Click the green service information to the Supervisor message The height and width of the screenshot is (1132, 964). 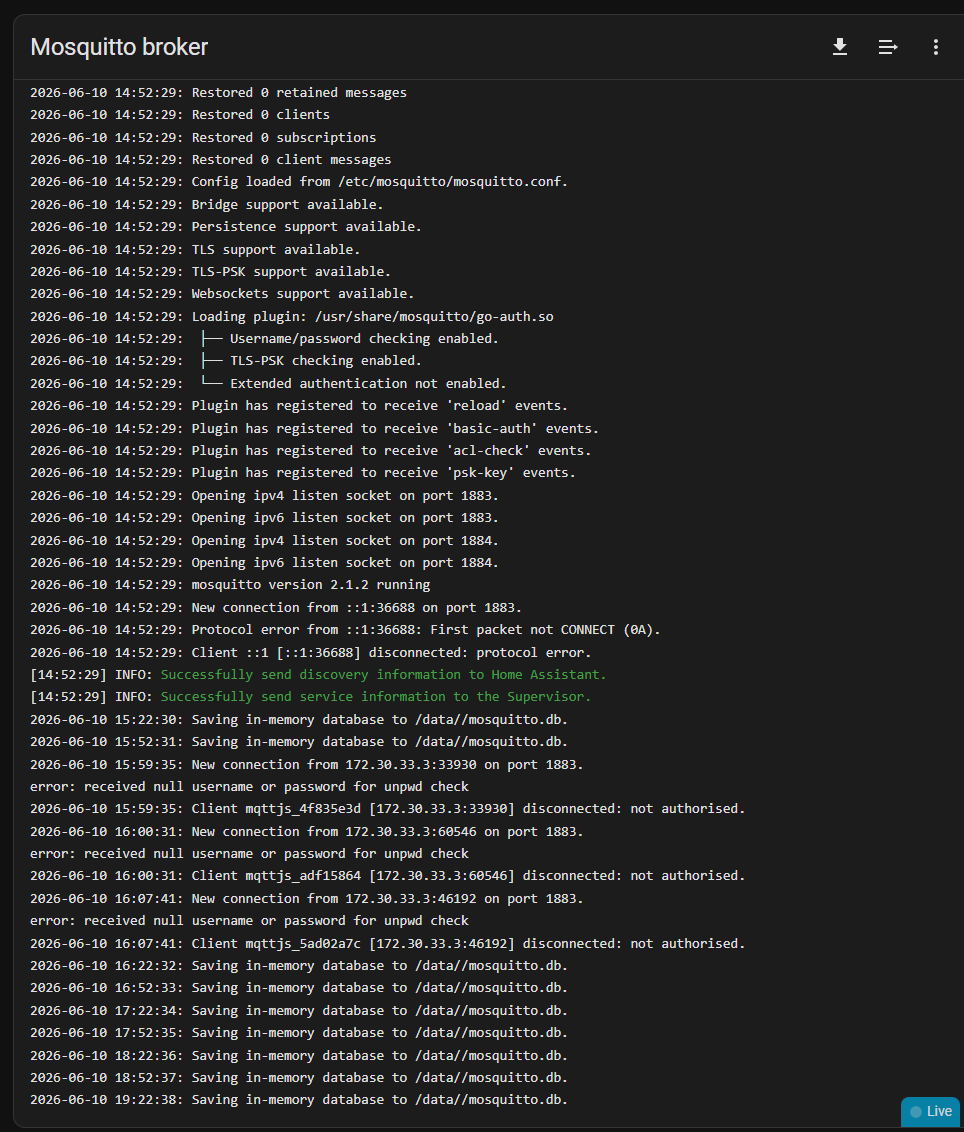coord(375,697)
